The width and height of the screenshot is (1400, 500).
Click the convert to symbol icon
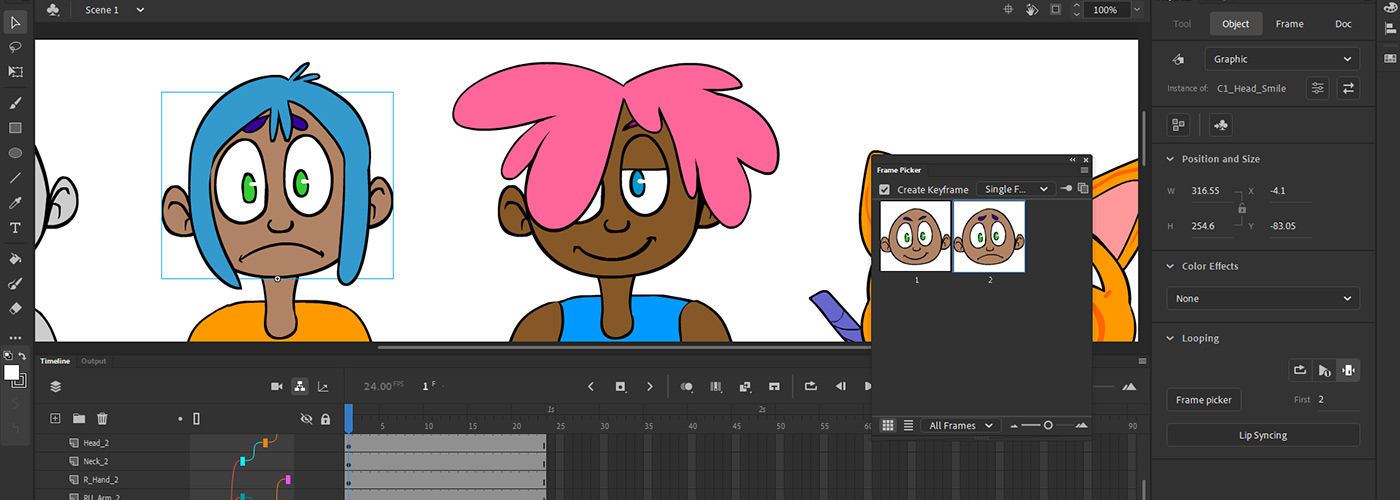(x=1220, y=125)
